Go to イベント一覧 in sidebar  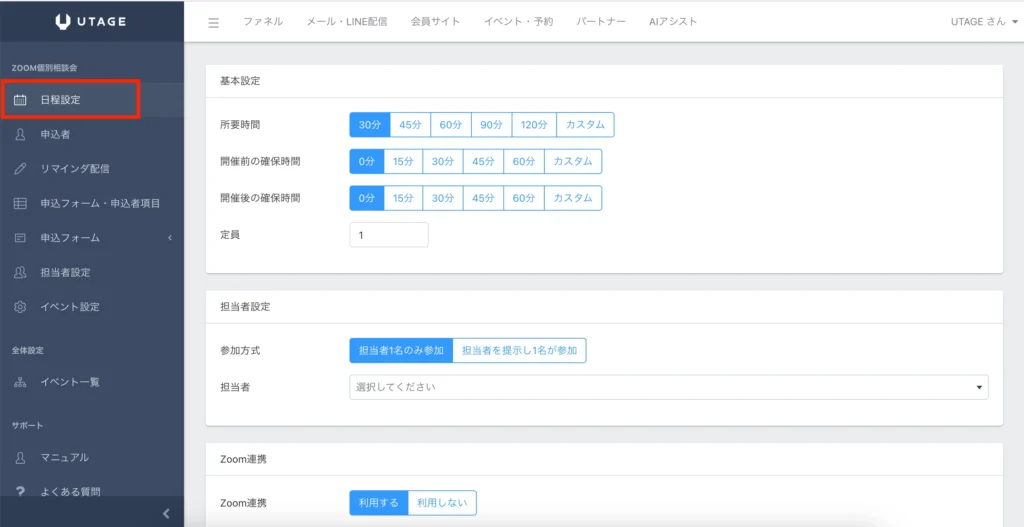[92, 382]
